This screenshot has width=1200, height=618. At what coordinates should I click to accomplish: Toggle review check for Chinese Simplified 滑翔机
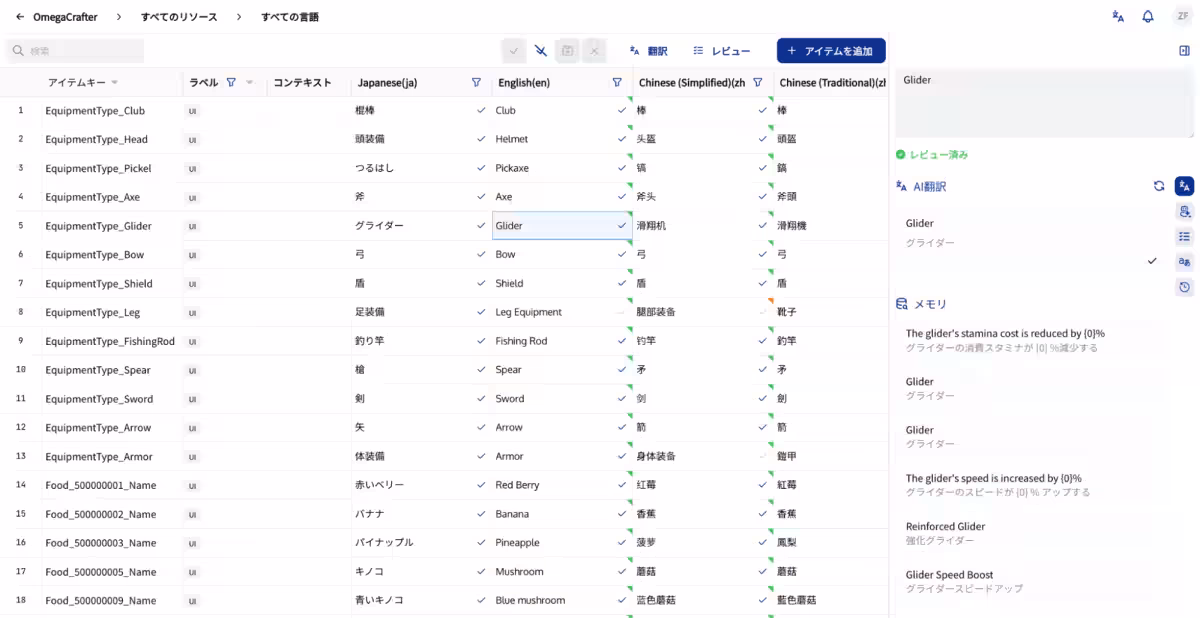[763, 226]
